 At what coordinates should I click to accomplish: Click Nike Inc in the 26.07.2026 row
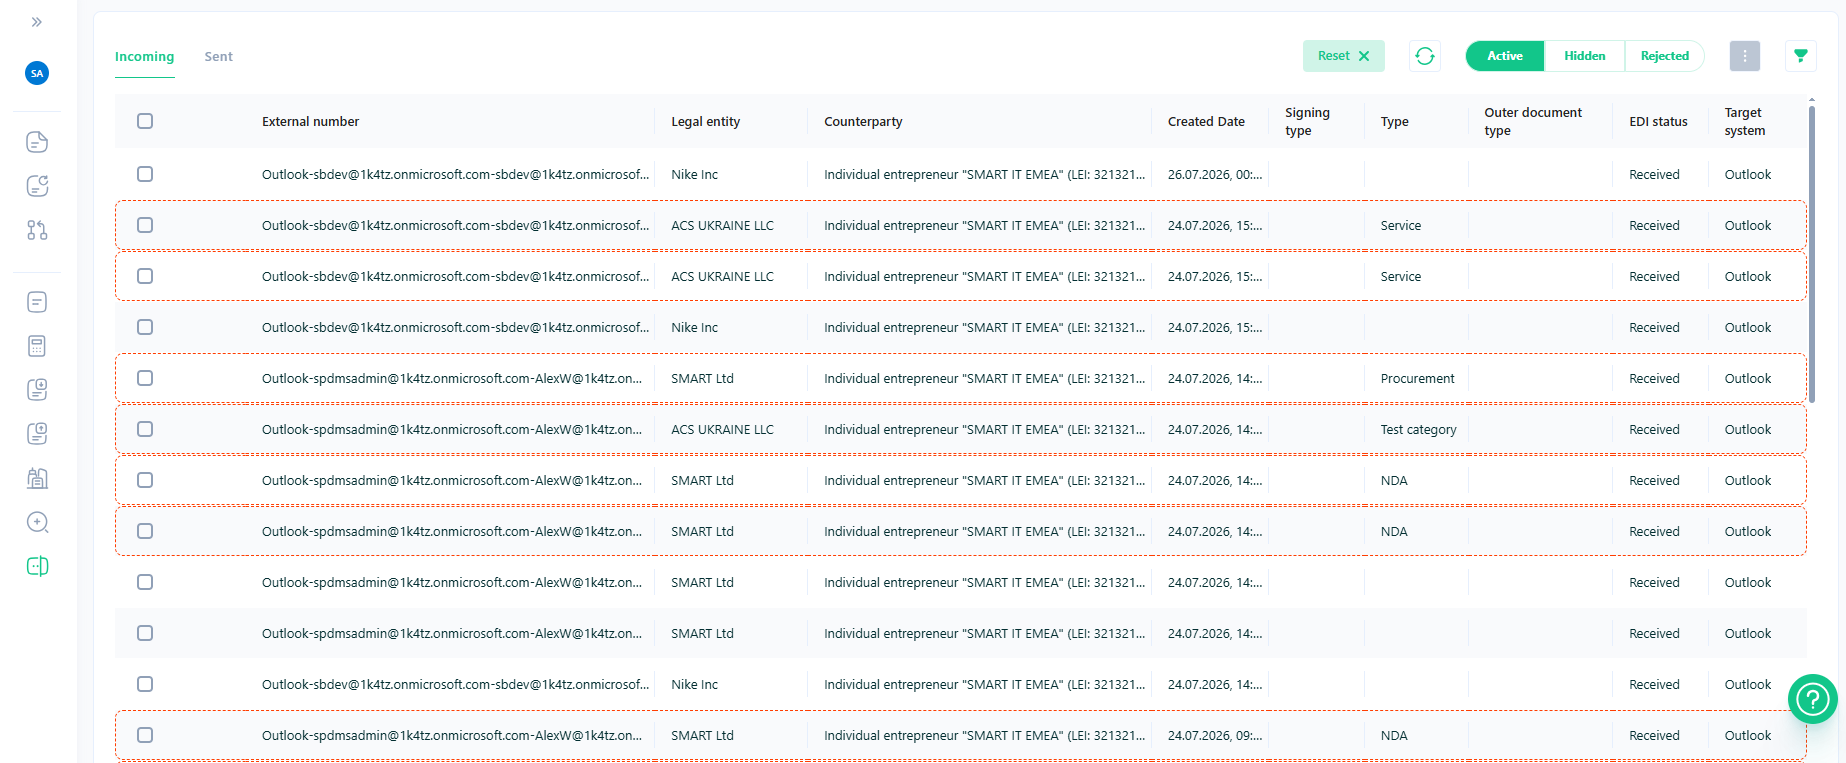pyautogui.click(x=694, y=174)
